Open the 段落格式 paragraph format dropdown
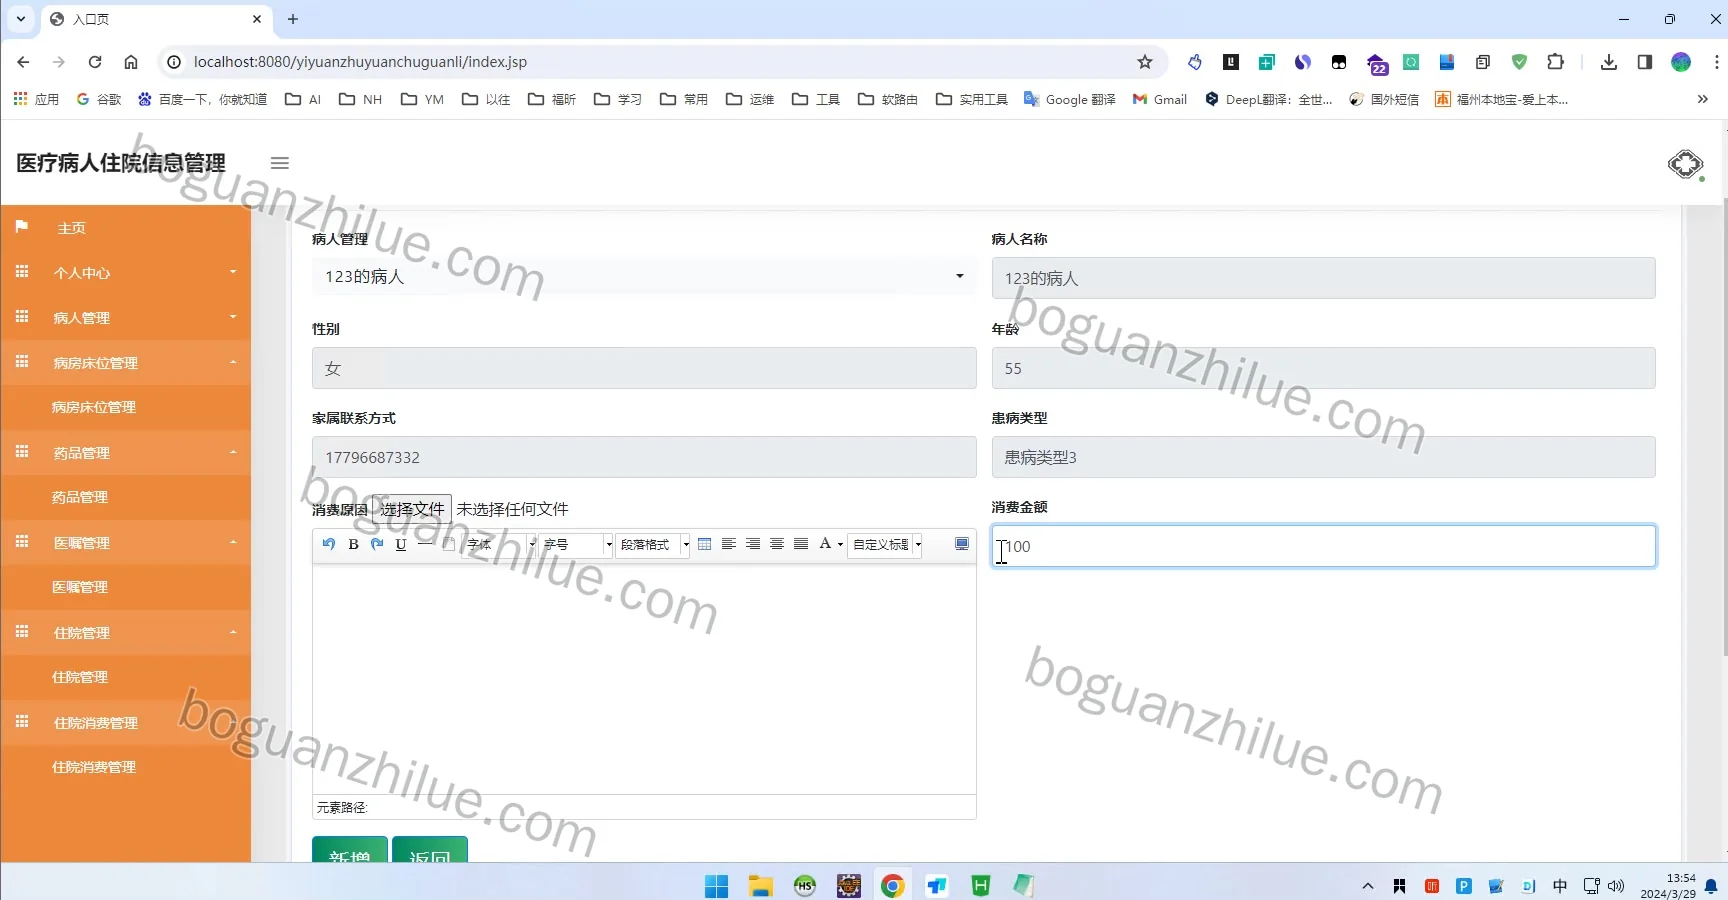Screen dimensions: 1728x900 (x=653, y=544)
